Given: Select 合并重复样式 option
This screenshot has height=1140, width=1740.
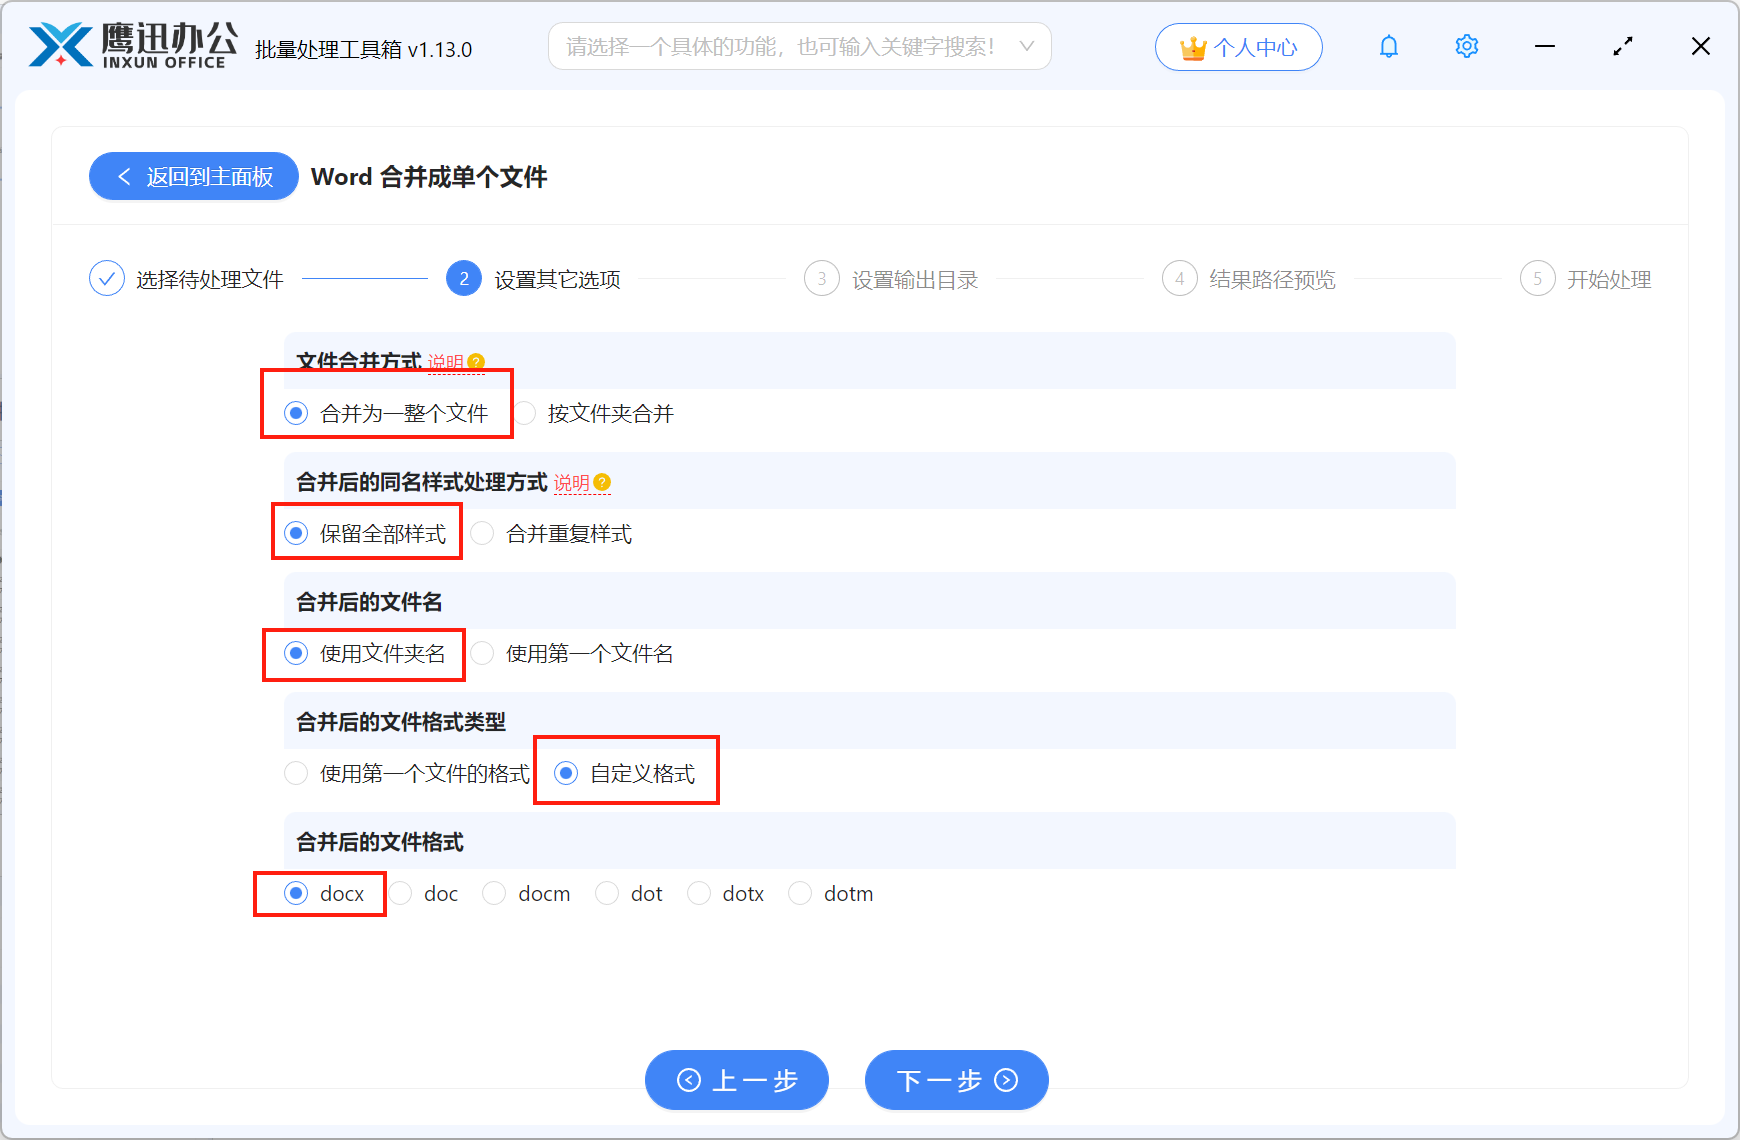Looking at the screenshot, I should click(x=482, y=533).
